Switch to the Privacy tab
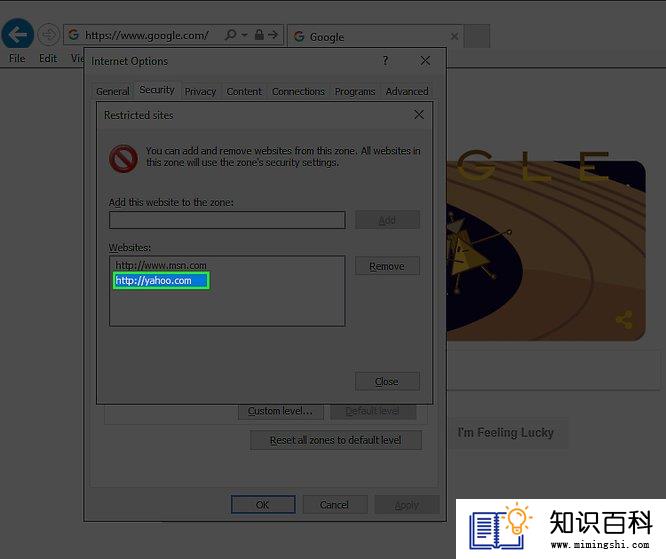Image resolution: width=666 pixels, height=559 pixels. 200,91
